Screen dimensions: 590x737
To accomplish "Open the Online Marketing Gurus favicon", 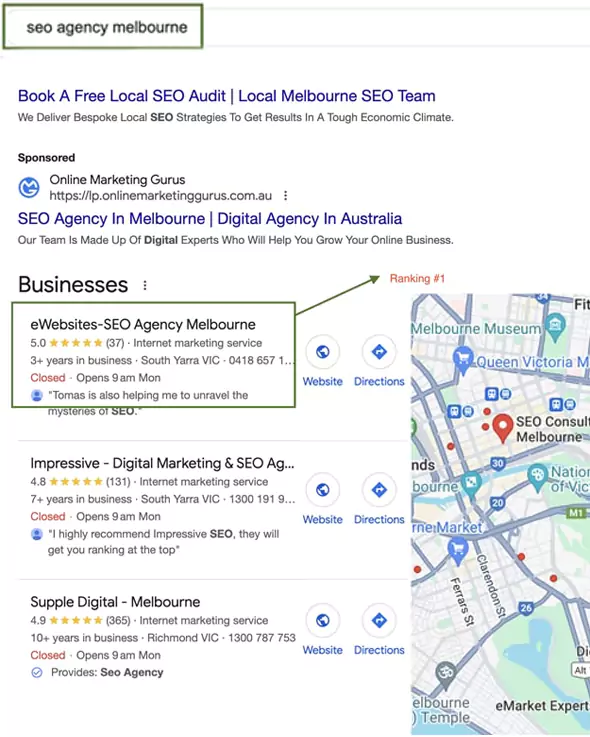I will click(x=29, y=188).
